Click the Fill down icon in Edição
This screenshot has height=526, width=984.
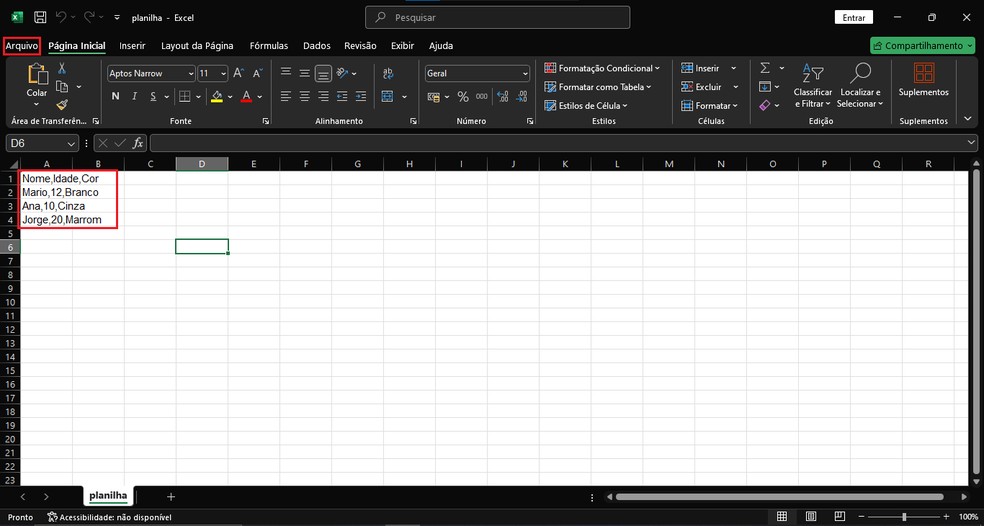(765, 87)
